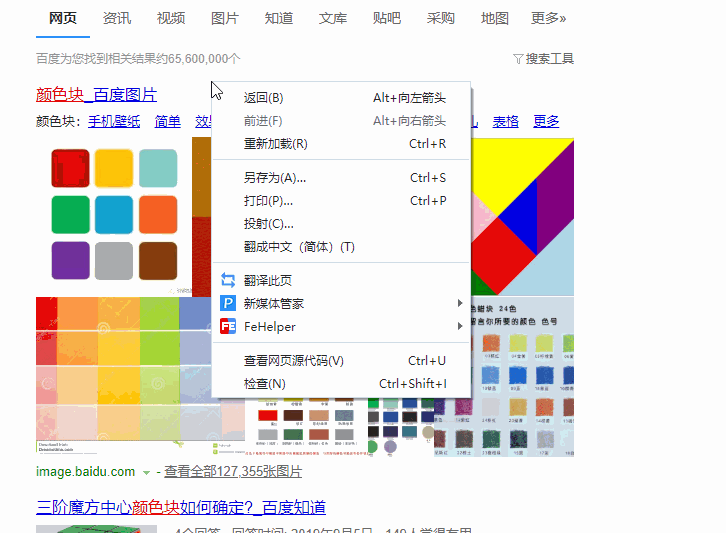Image resolution: width=726 pixels, height=533 pixels.
Task: Open the dropdown arrow next to image.baidu.com
Action: point(146,473)
